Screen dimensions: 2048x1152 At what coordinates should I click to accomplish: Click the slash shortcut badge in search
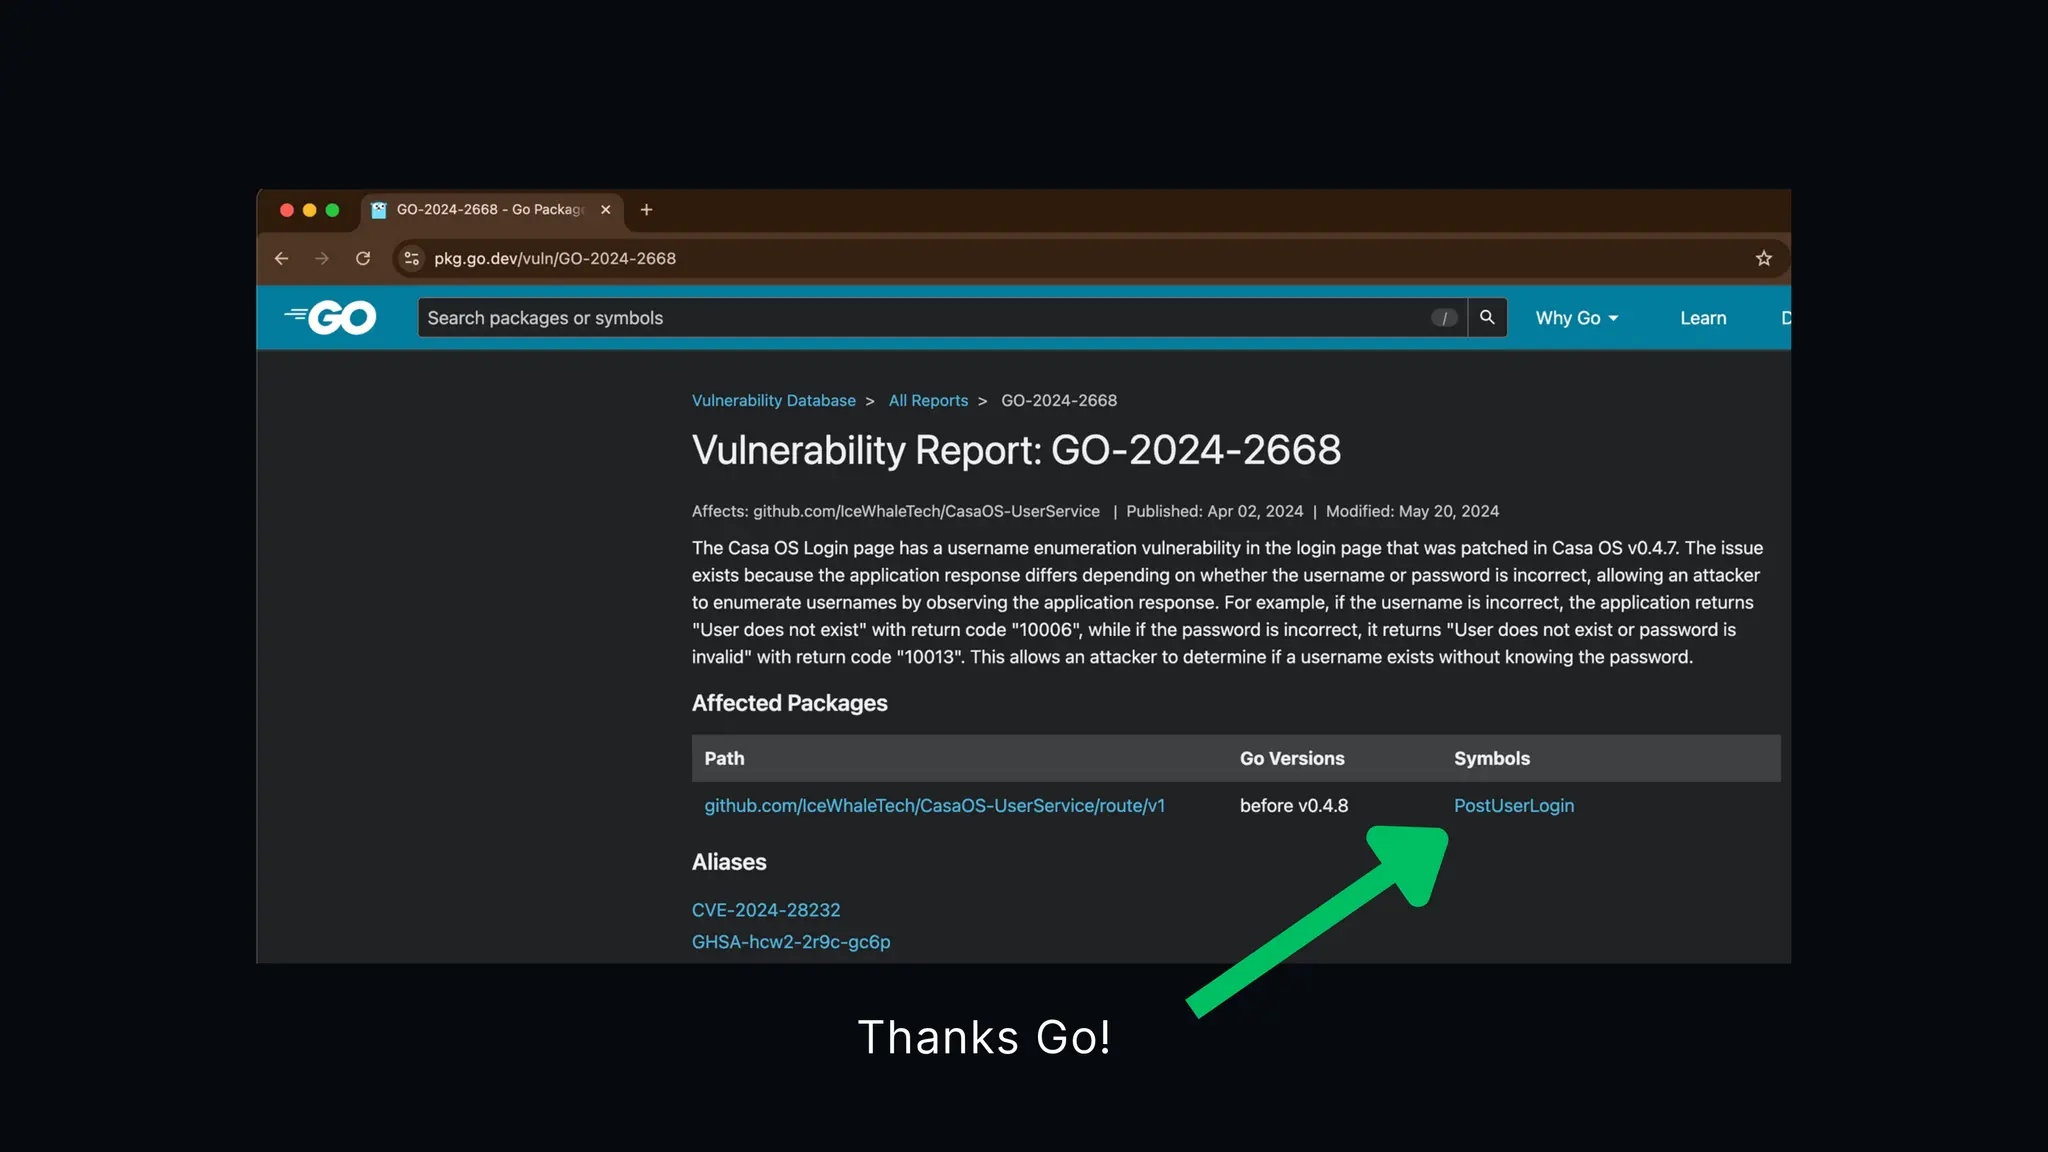tap(1443, 318)
